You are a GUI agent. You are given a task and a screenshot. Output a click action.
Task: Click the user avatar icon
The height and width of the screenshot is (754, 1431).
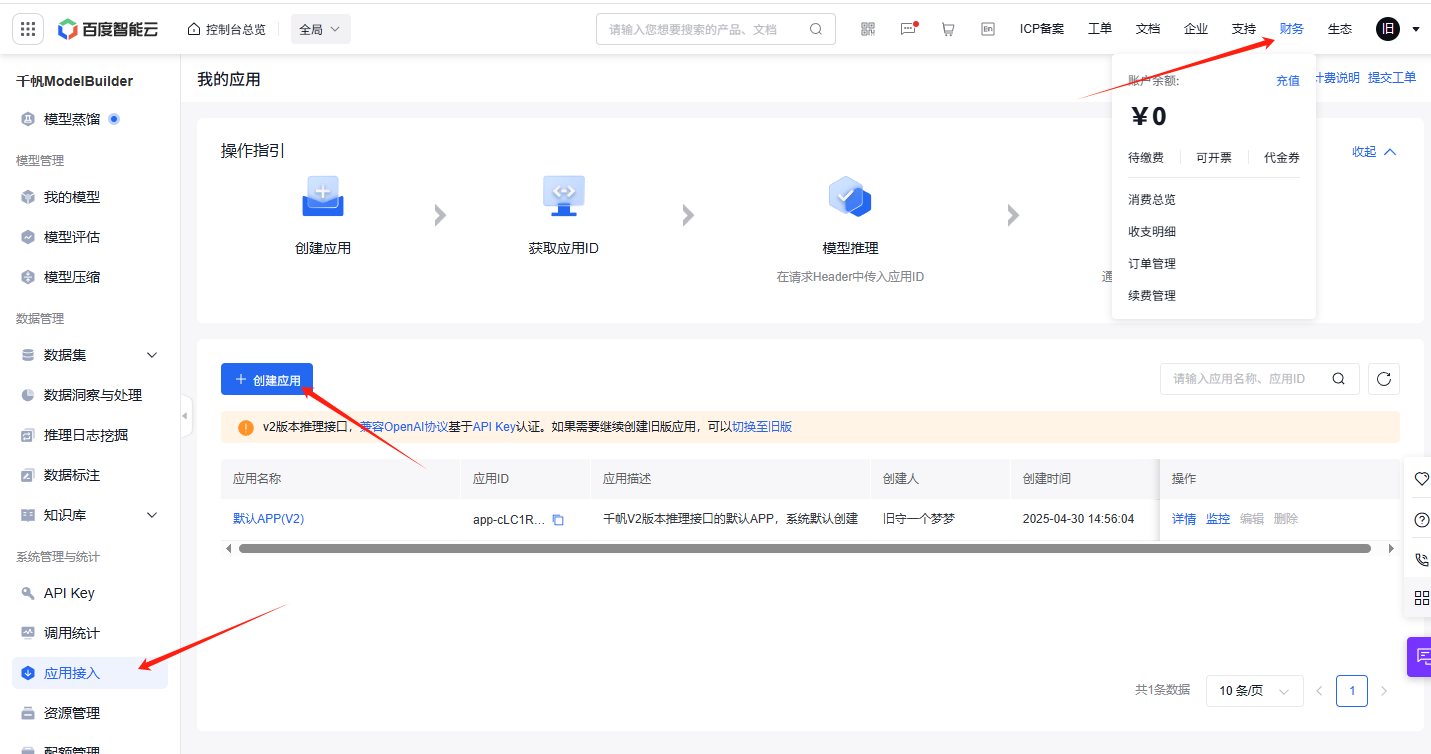pos(1388,29)
